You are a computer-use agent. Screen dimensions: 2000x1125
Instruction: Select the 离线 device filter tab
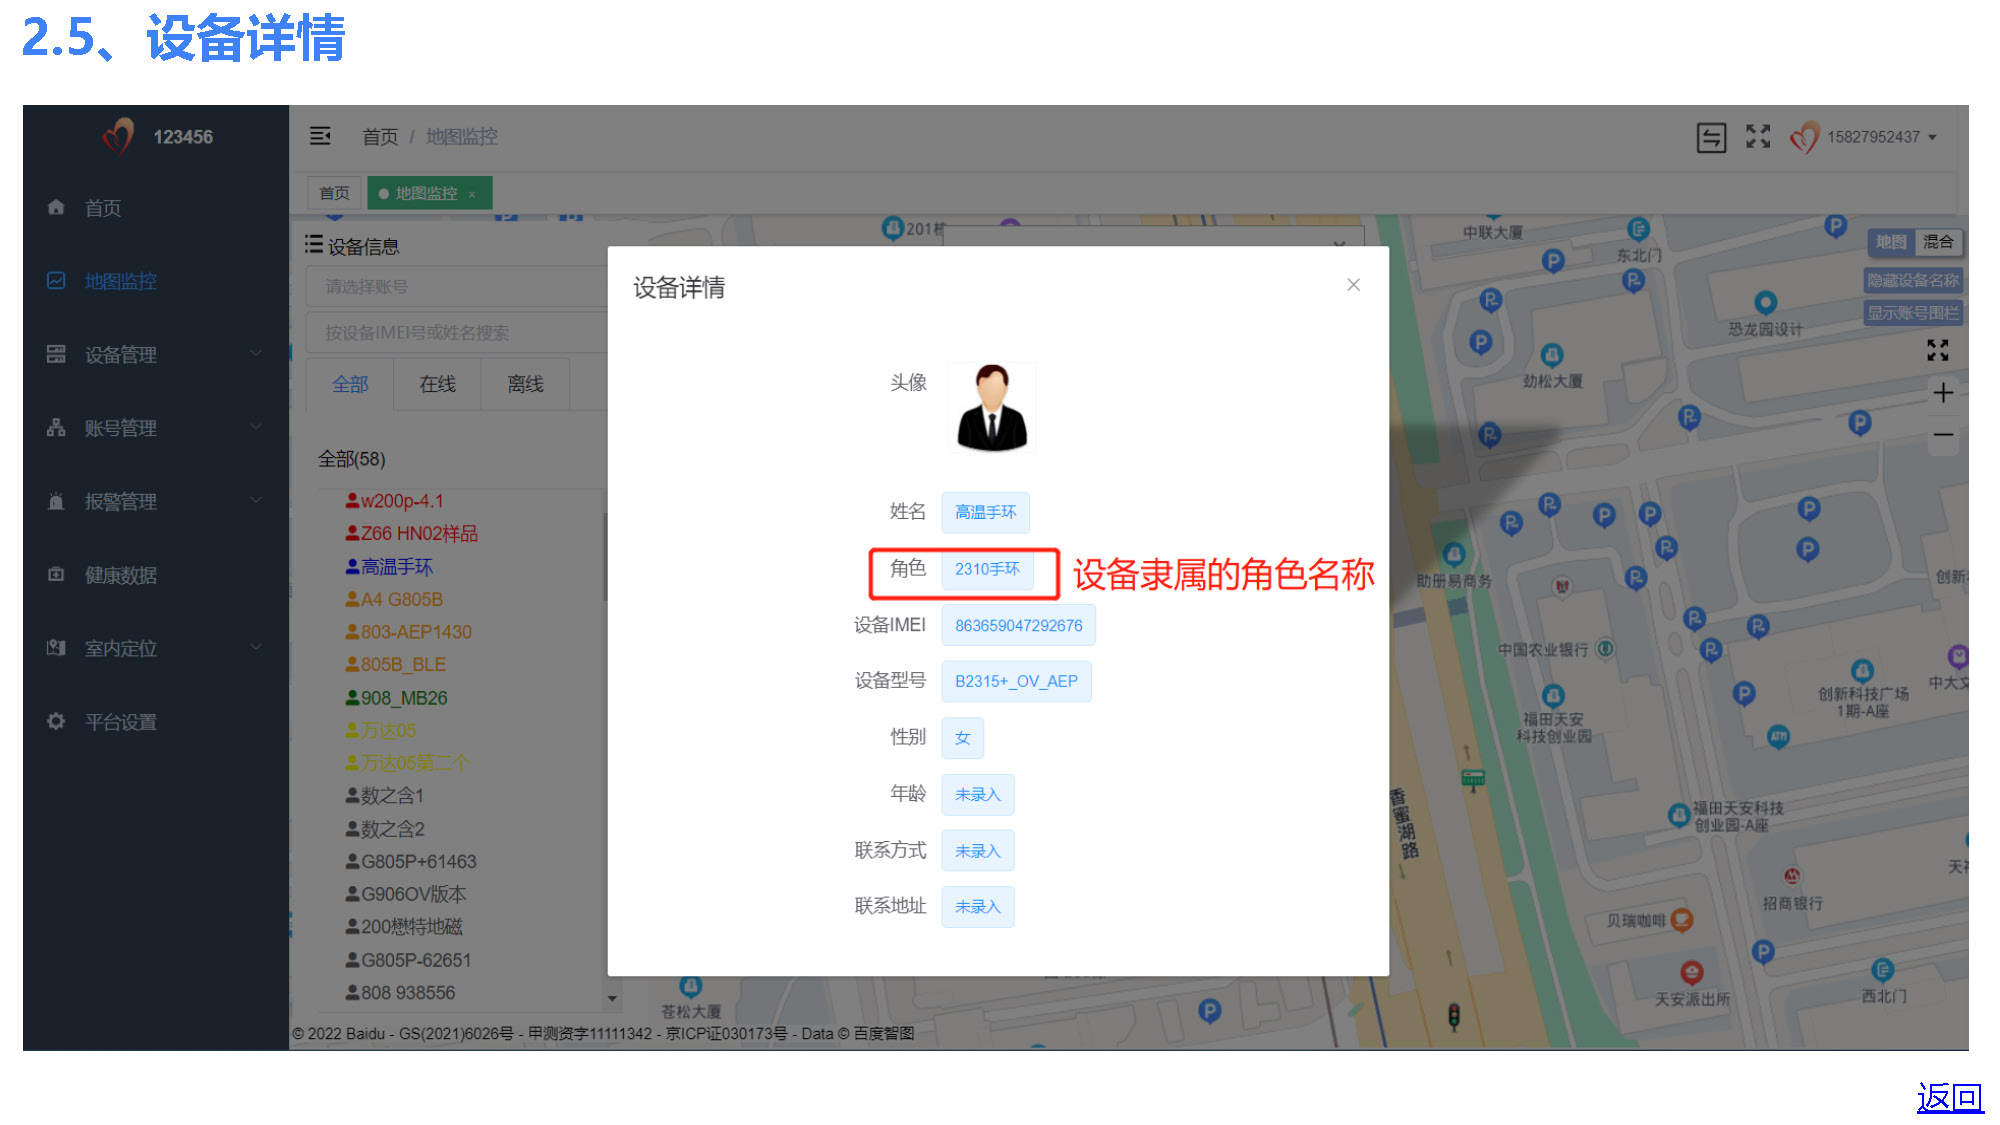pyautogui.click(x=525, y=384)
